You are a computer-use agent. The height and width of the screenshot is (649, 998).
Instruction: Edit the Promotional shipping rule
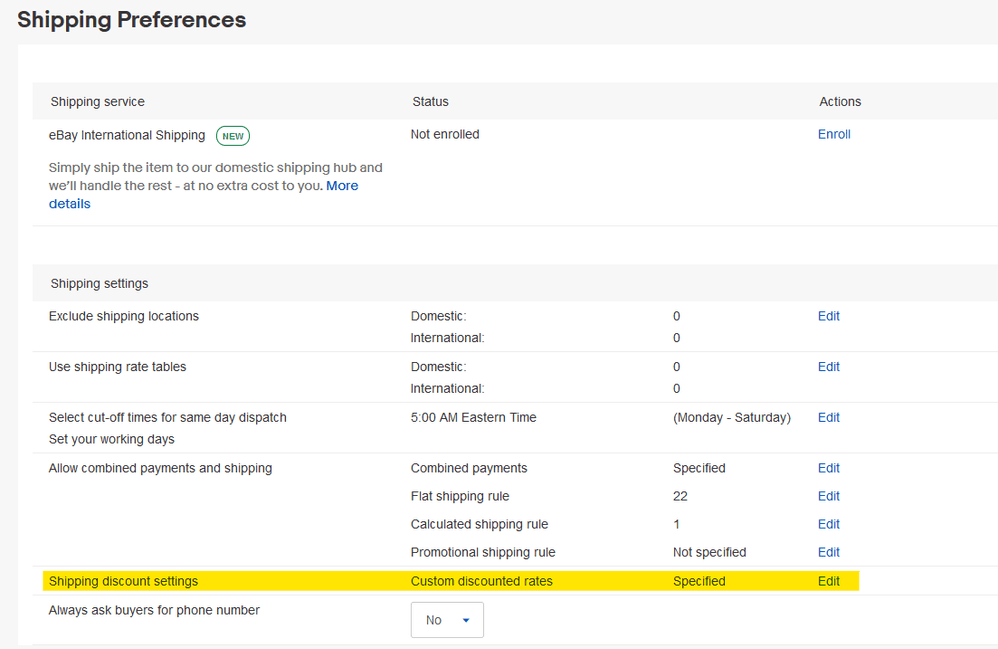pos(829,552)
